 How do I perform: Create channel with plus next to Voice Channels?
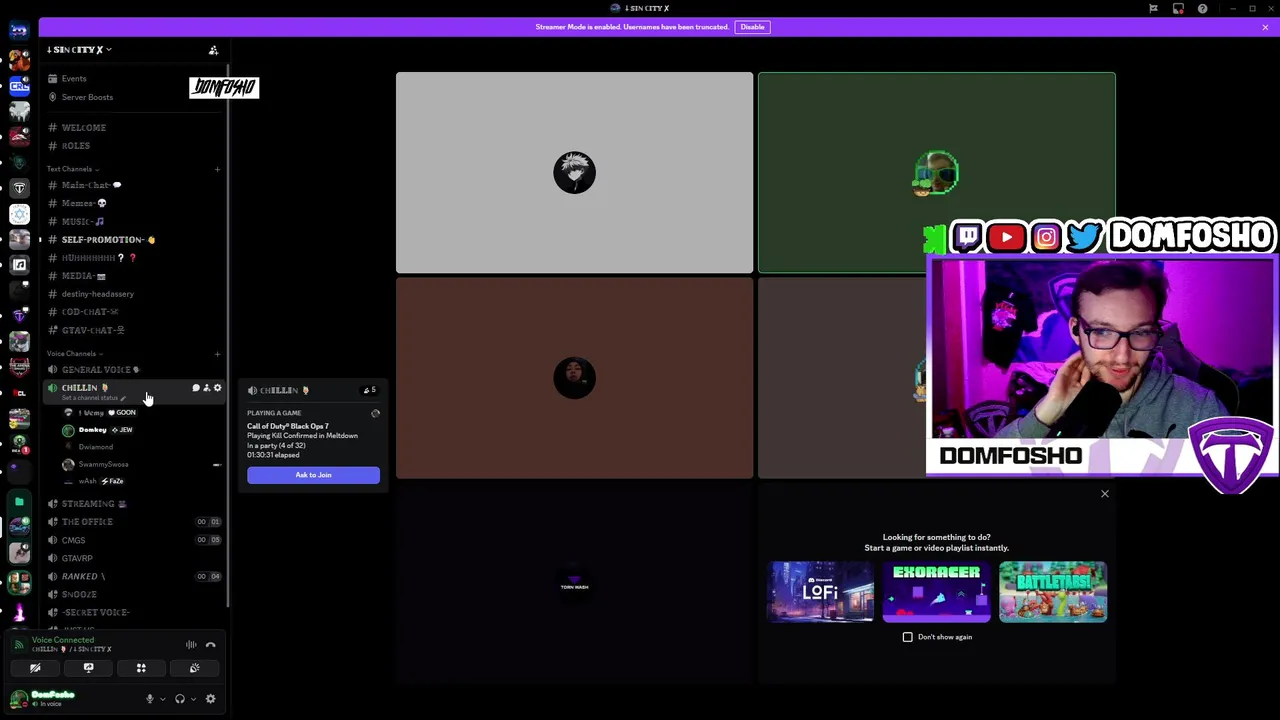click(217, 353)
